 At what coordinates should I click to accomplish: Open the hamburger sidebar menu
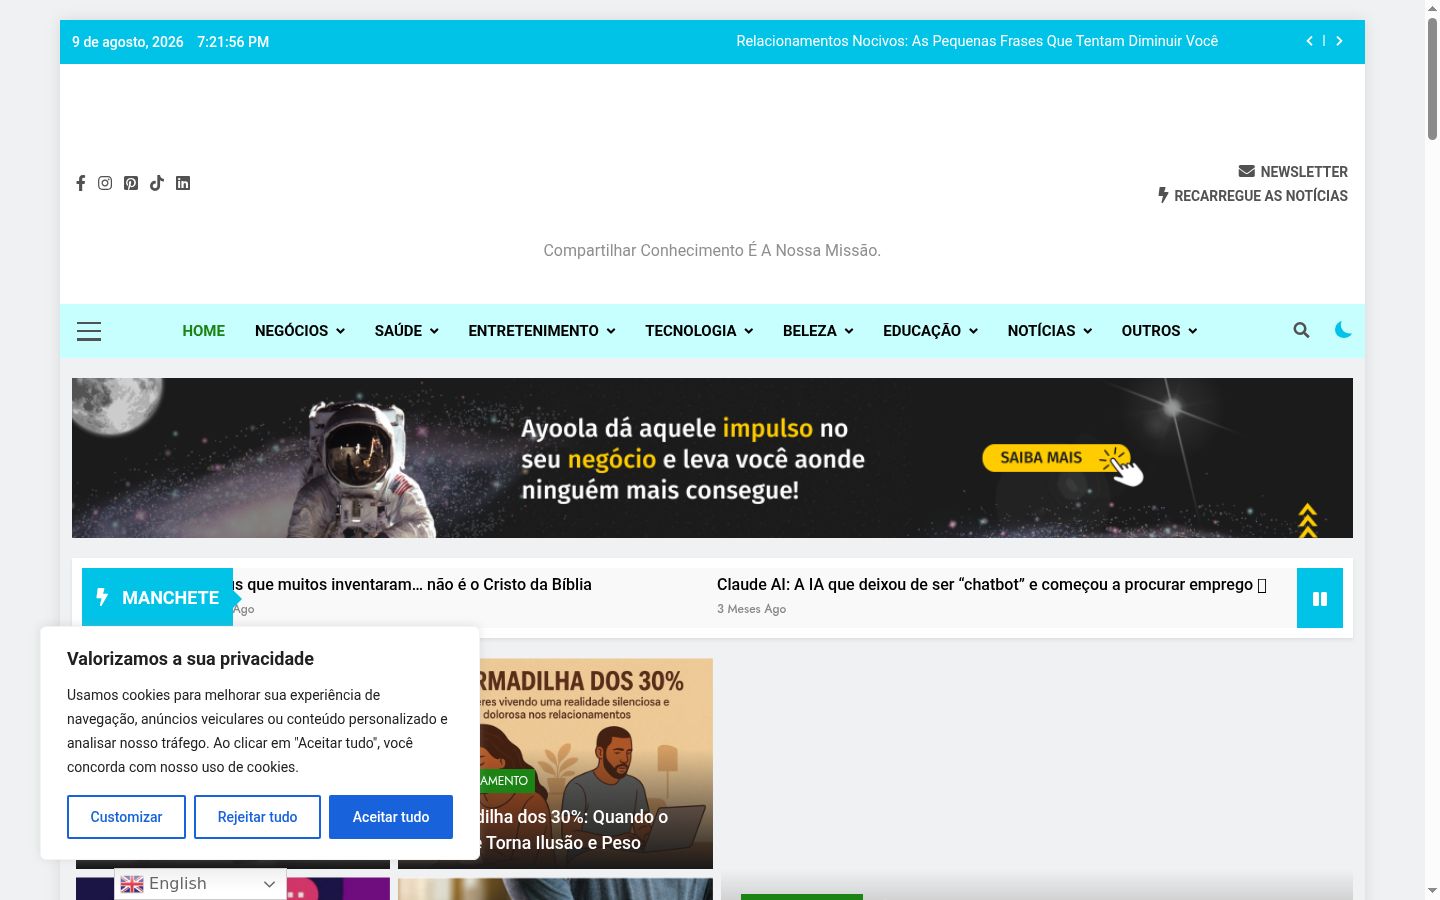click(89, 331)
